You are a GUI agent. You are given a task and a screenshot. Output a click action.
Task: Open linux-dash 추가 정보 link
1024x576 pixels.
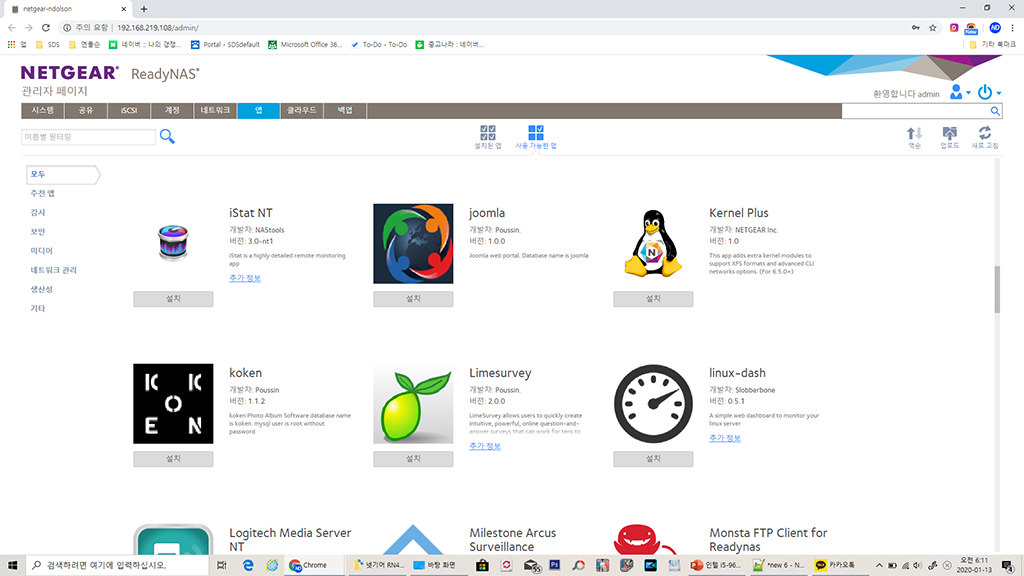[x=725, y=438]
